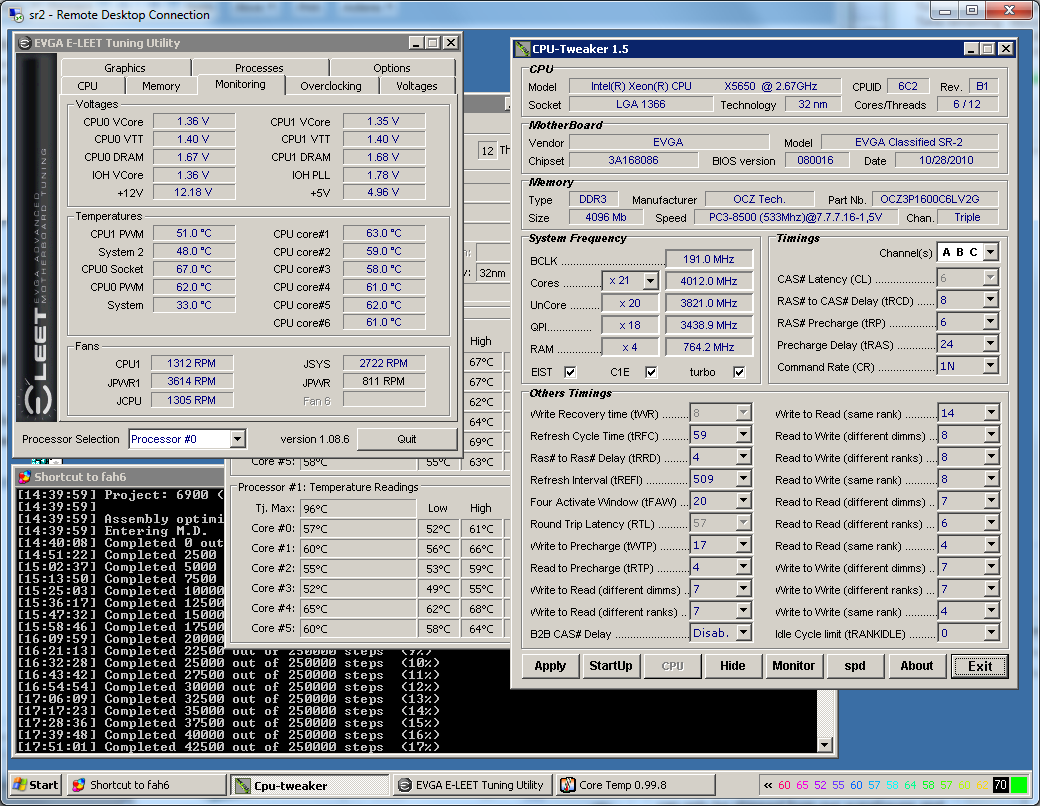
Task: Click Core #4 65°C reading
Action: pyautogui.click(x=358, y=608)
